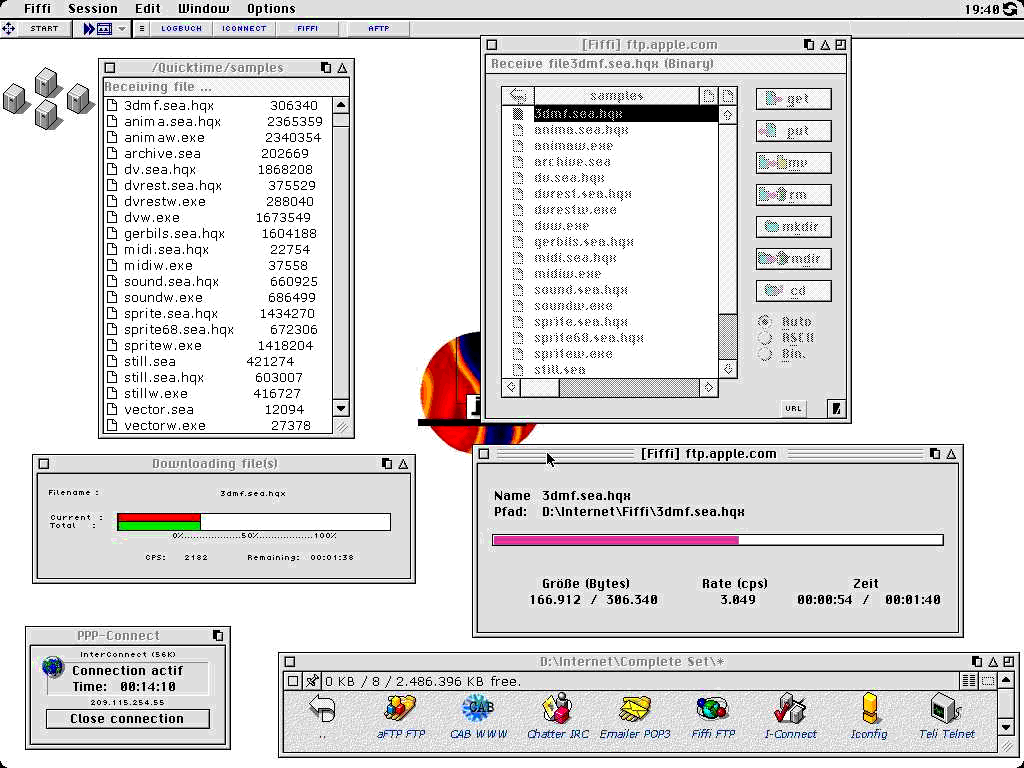Click the depth icon in Downloading file(s) title bar

[387, 464]
